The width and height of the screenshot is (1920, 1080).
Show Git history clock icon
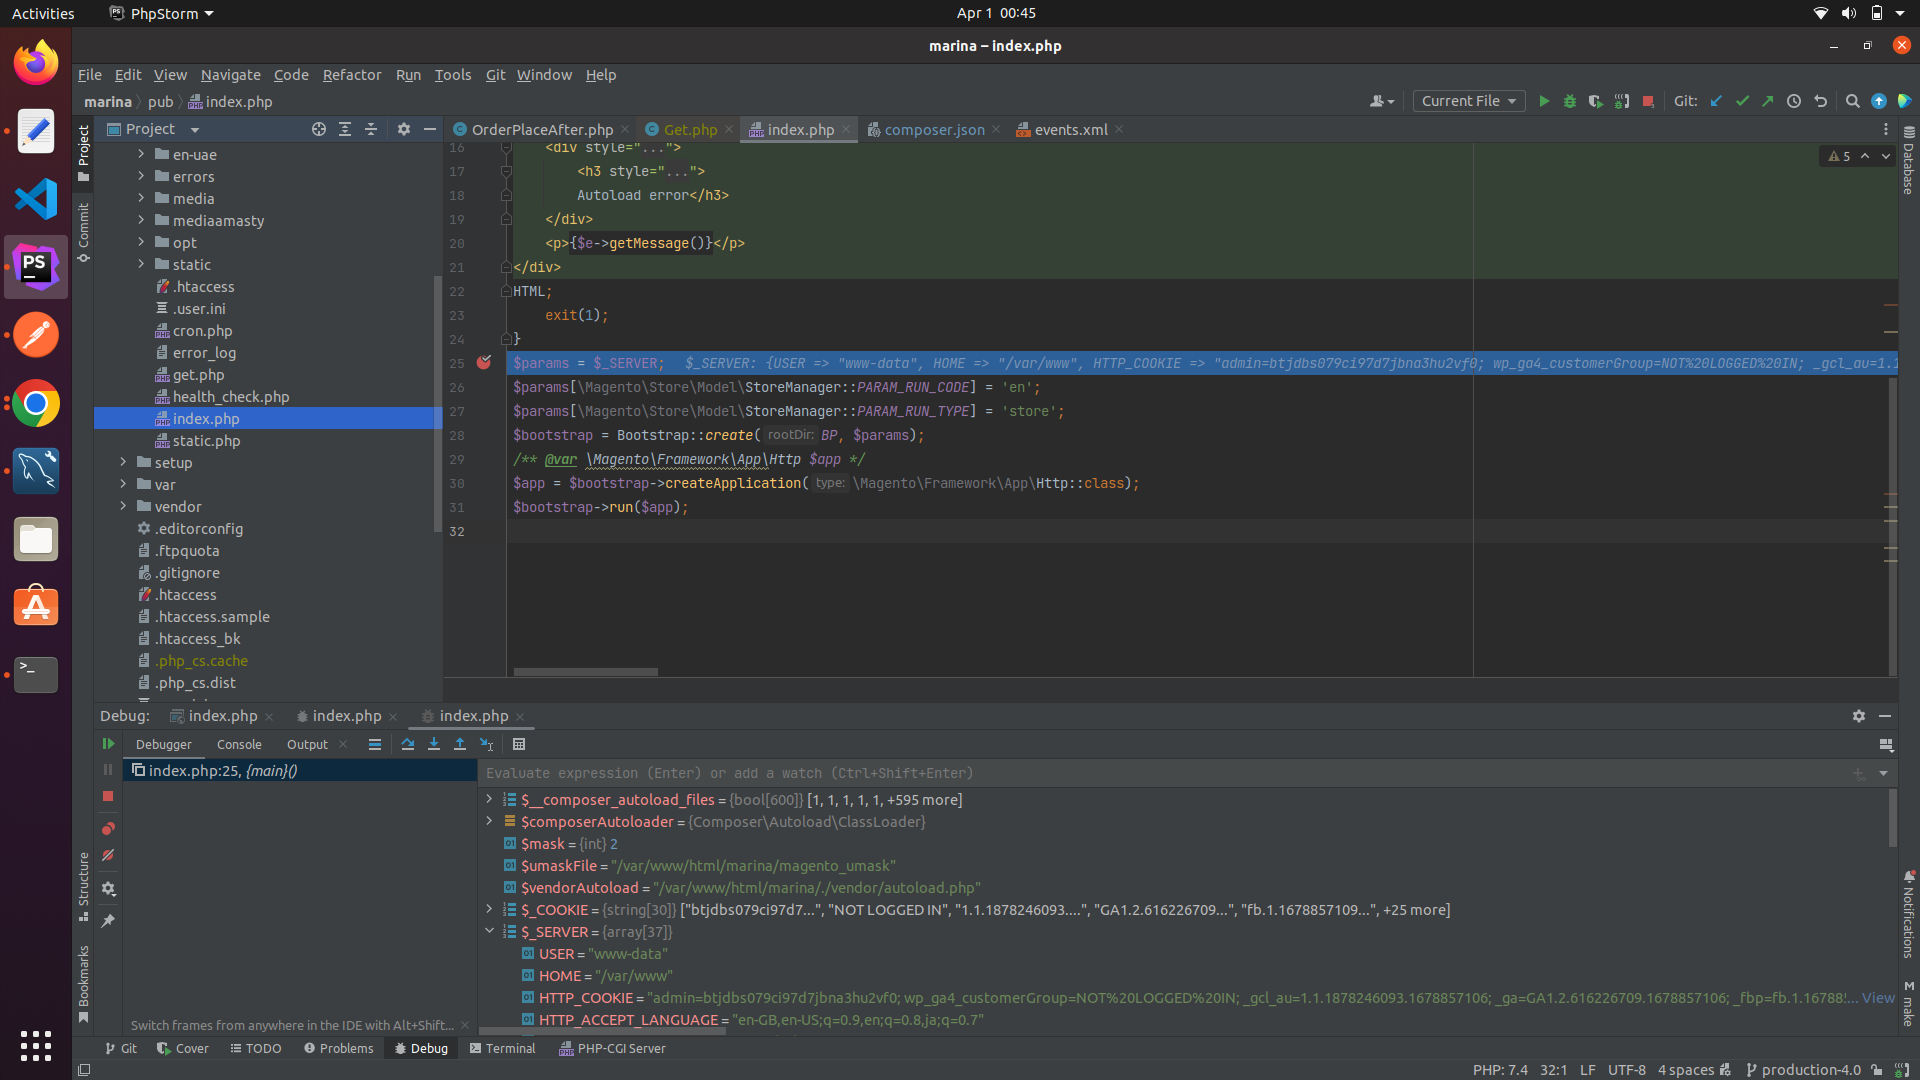pyautogui.click(x=1794, y=101)
